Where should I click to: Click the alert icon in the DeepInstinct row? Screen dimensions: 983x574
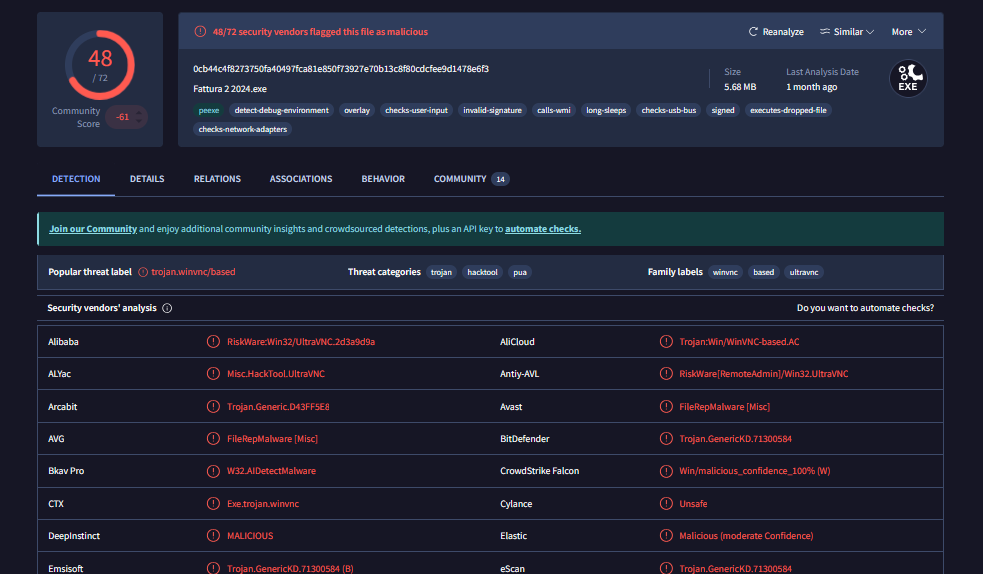(213, 536)
